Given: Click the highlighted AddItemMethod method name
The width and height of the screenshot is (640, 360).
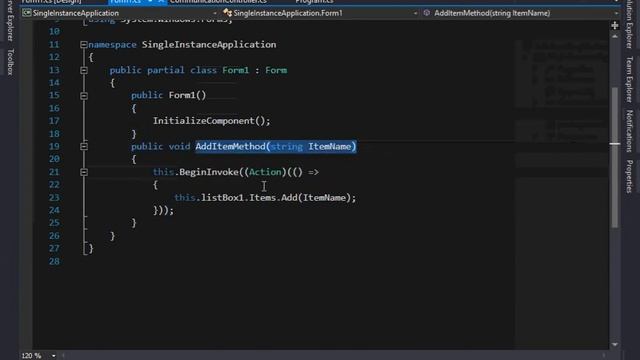Looking at the screenshot, I should [230, 147].
